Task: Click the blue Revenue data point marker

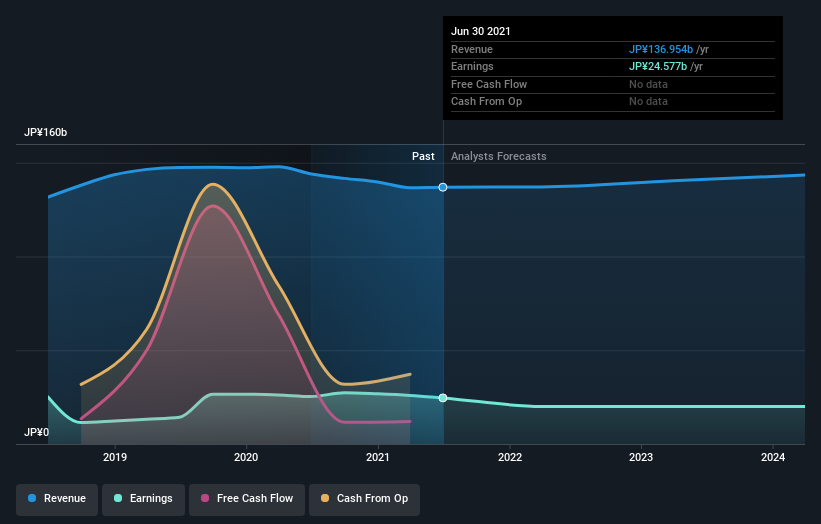Action: (x=443, y=187)
